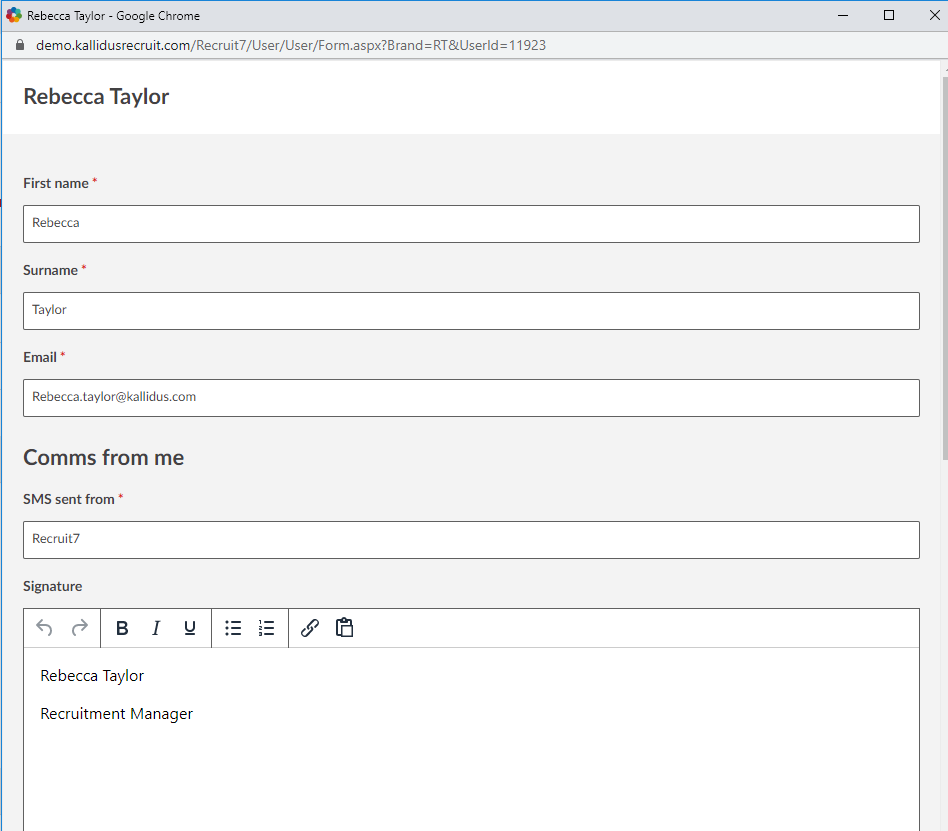948x831 pixels.
Task: View site info via padlock icon
Action: [x=19, y=45]
